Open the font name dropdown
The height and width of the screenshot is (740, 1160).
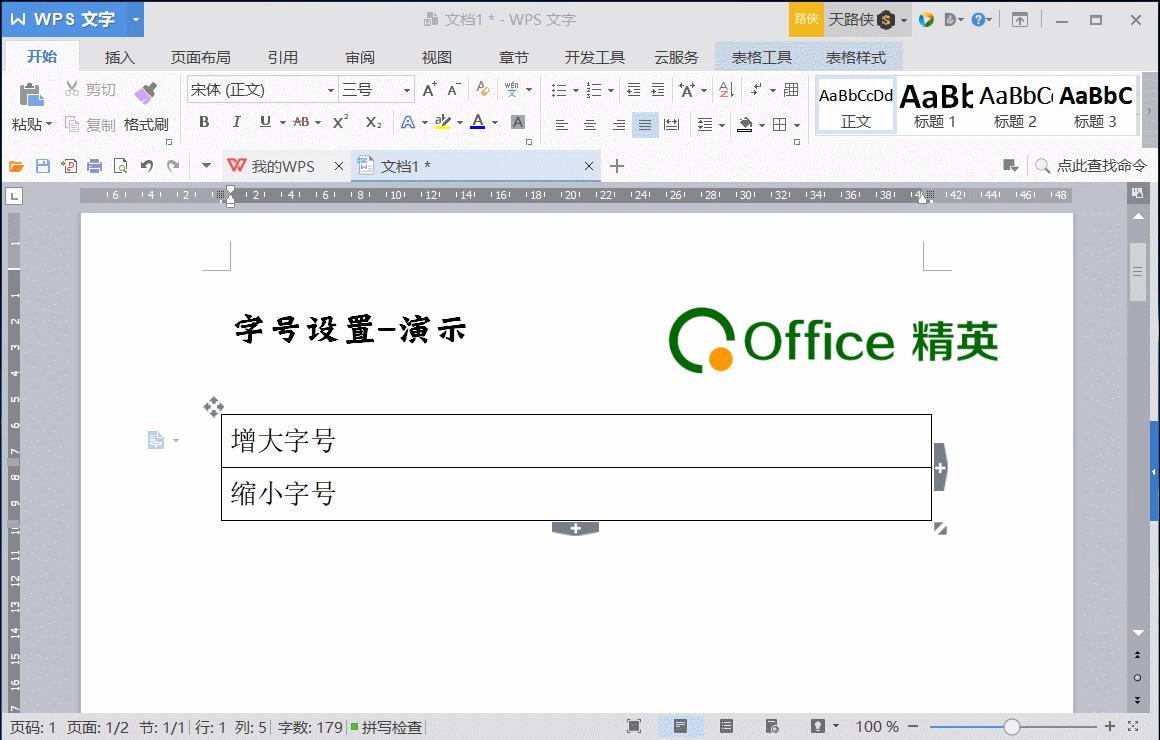pyautogui.click(x=331, y=89)
